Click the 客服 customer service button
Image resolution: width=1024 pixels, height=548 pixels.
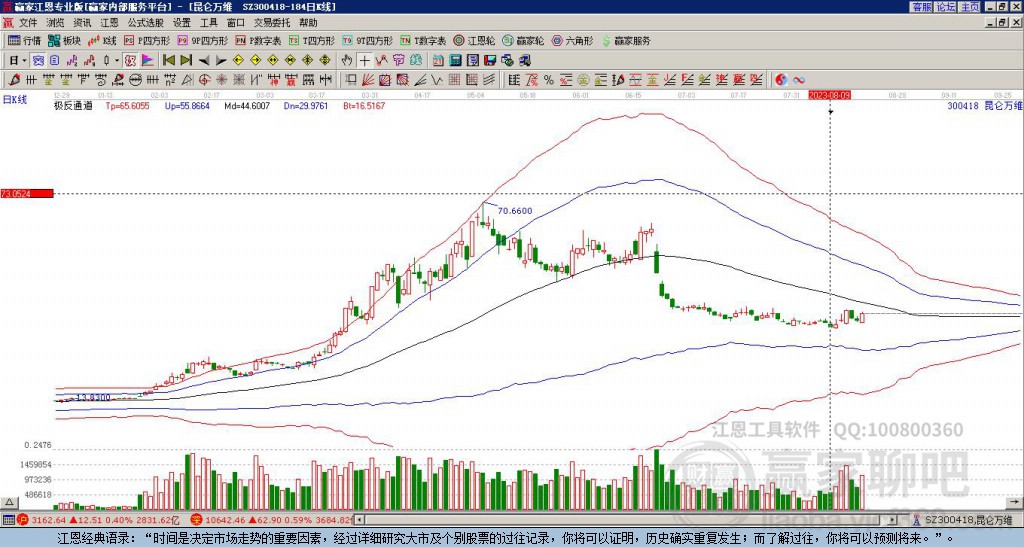tap(921, 6)
